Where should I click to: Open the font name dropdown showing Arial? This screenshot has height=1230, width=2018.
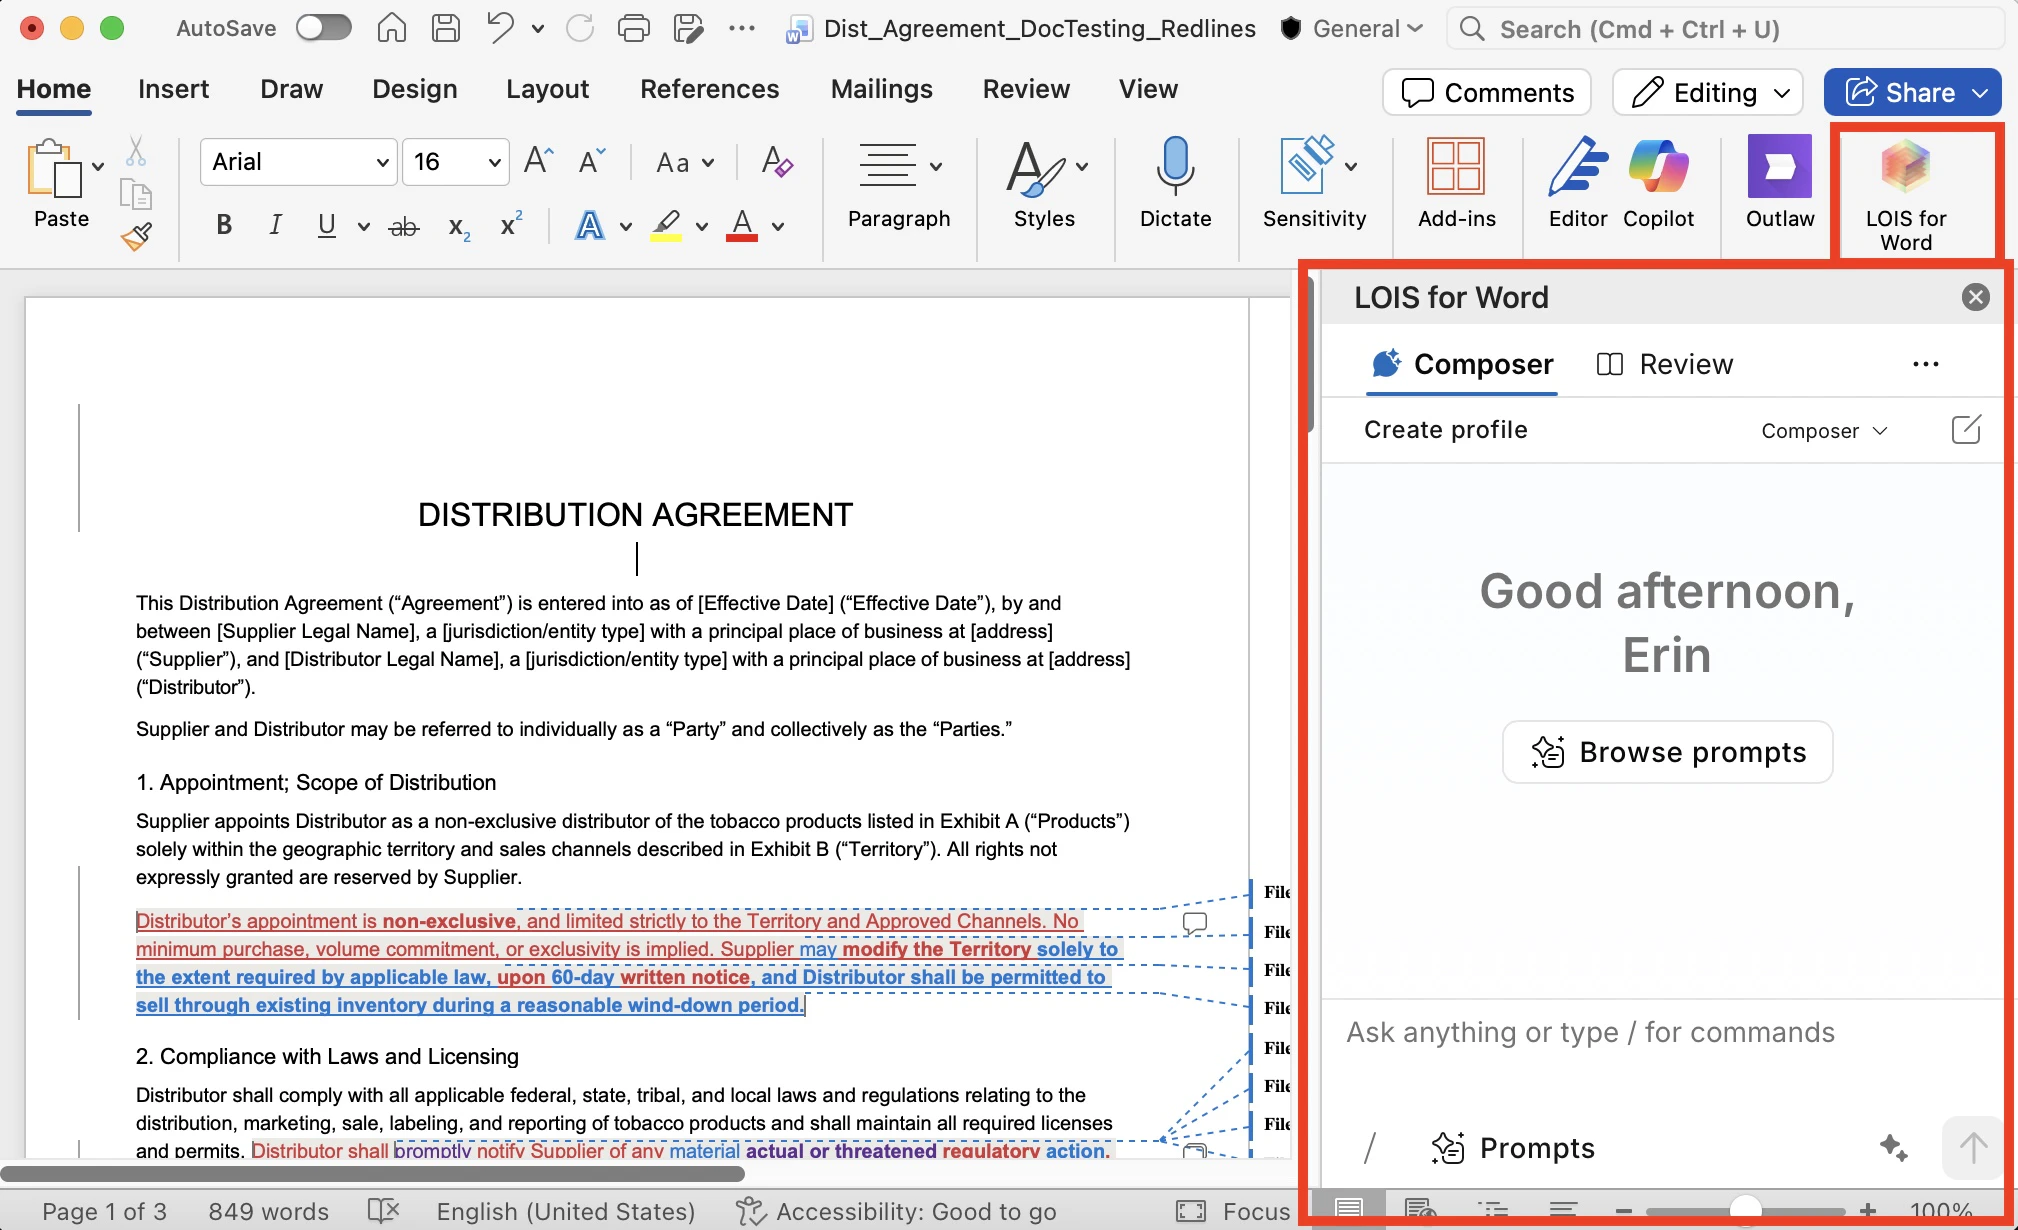coord(381,162)
